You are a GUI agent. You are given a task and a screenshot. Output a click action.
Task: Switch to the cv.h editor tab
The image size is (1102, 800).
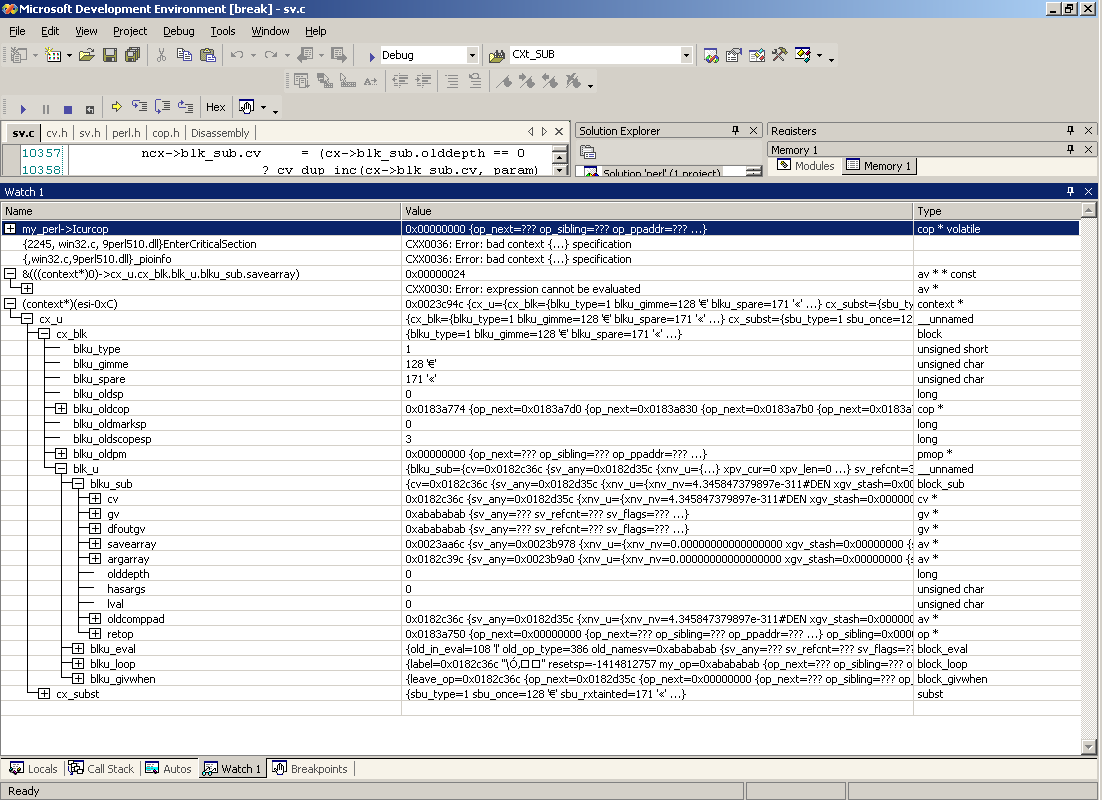(57, 133)
